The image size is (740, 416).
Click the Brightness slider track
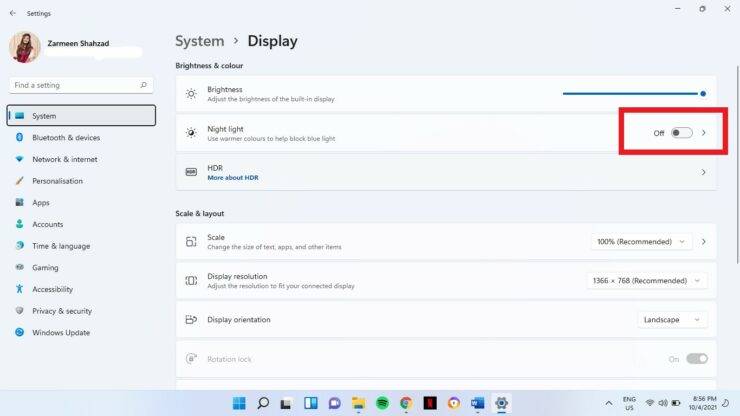pyautogui.click(x=632, y=94)
